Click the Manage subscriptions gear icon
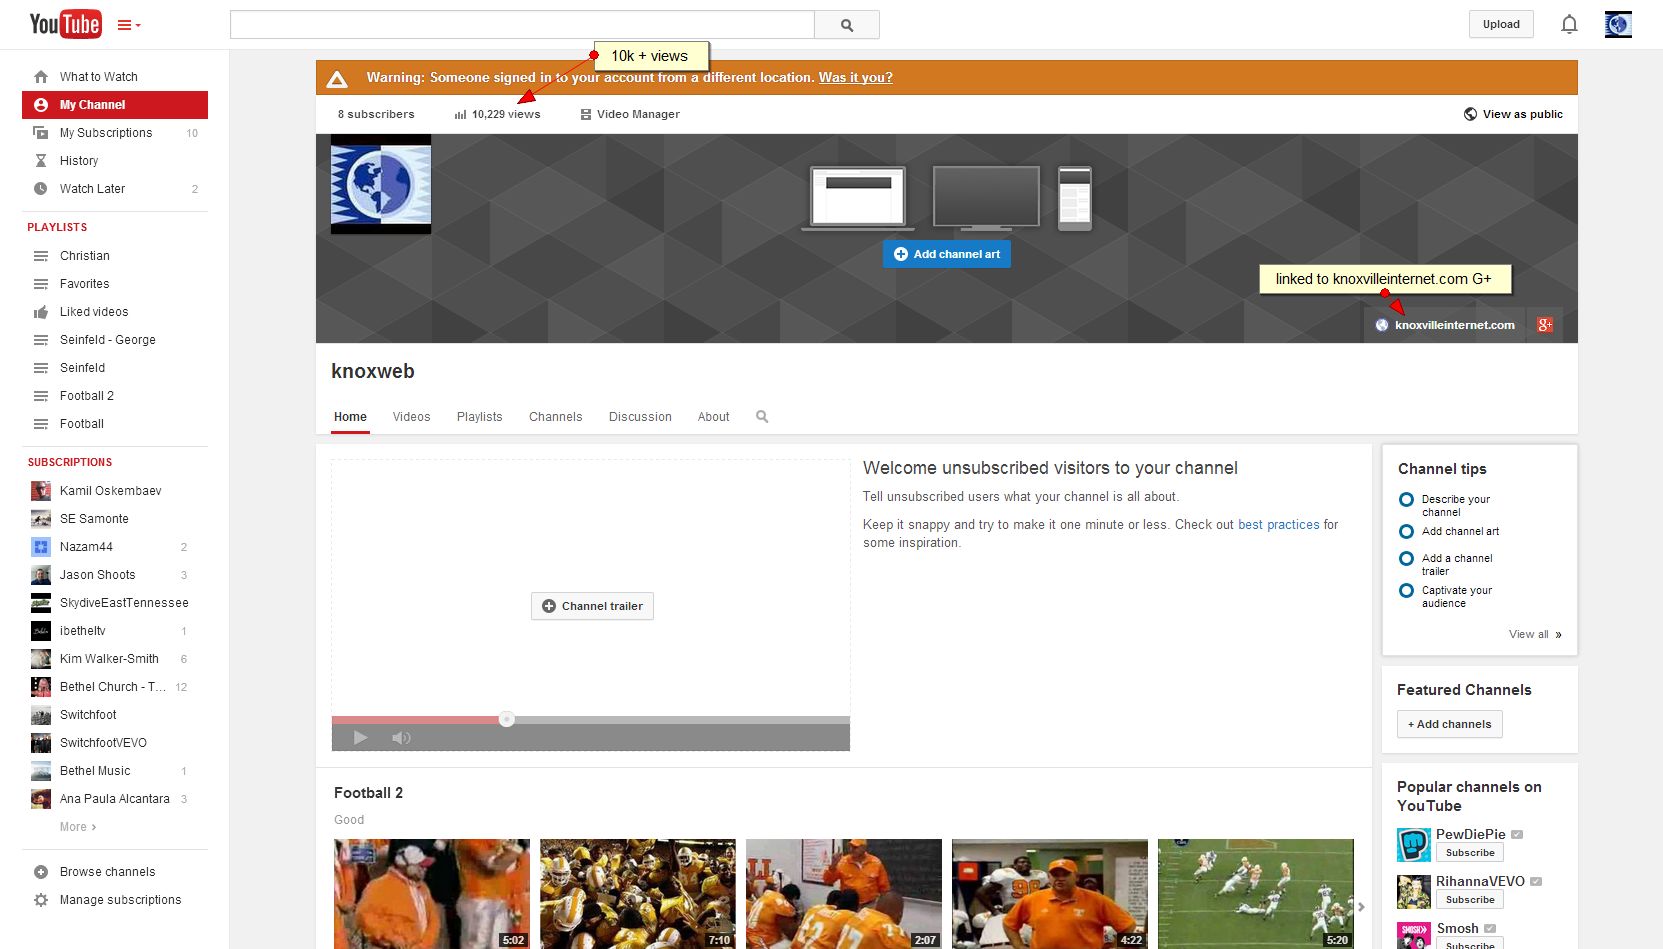This screenshot has width=1663, height=949. (x=41, y=900)
